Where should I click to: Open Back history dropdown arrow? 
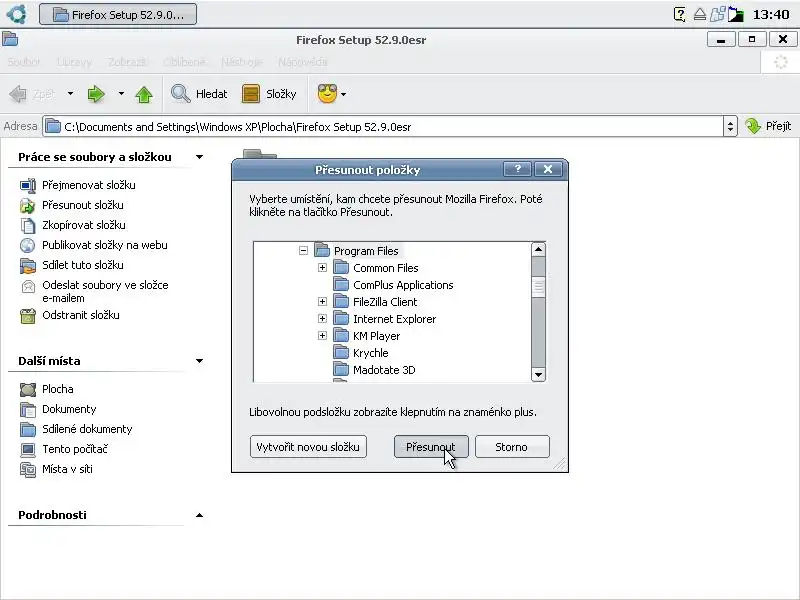(70, 94)
